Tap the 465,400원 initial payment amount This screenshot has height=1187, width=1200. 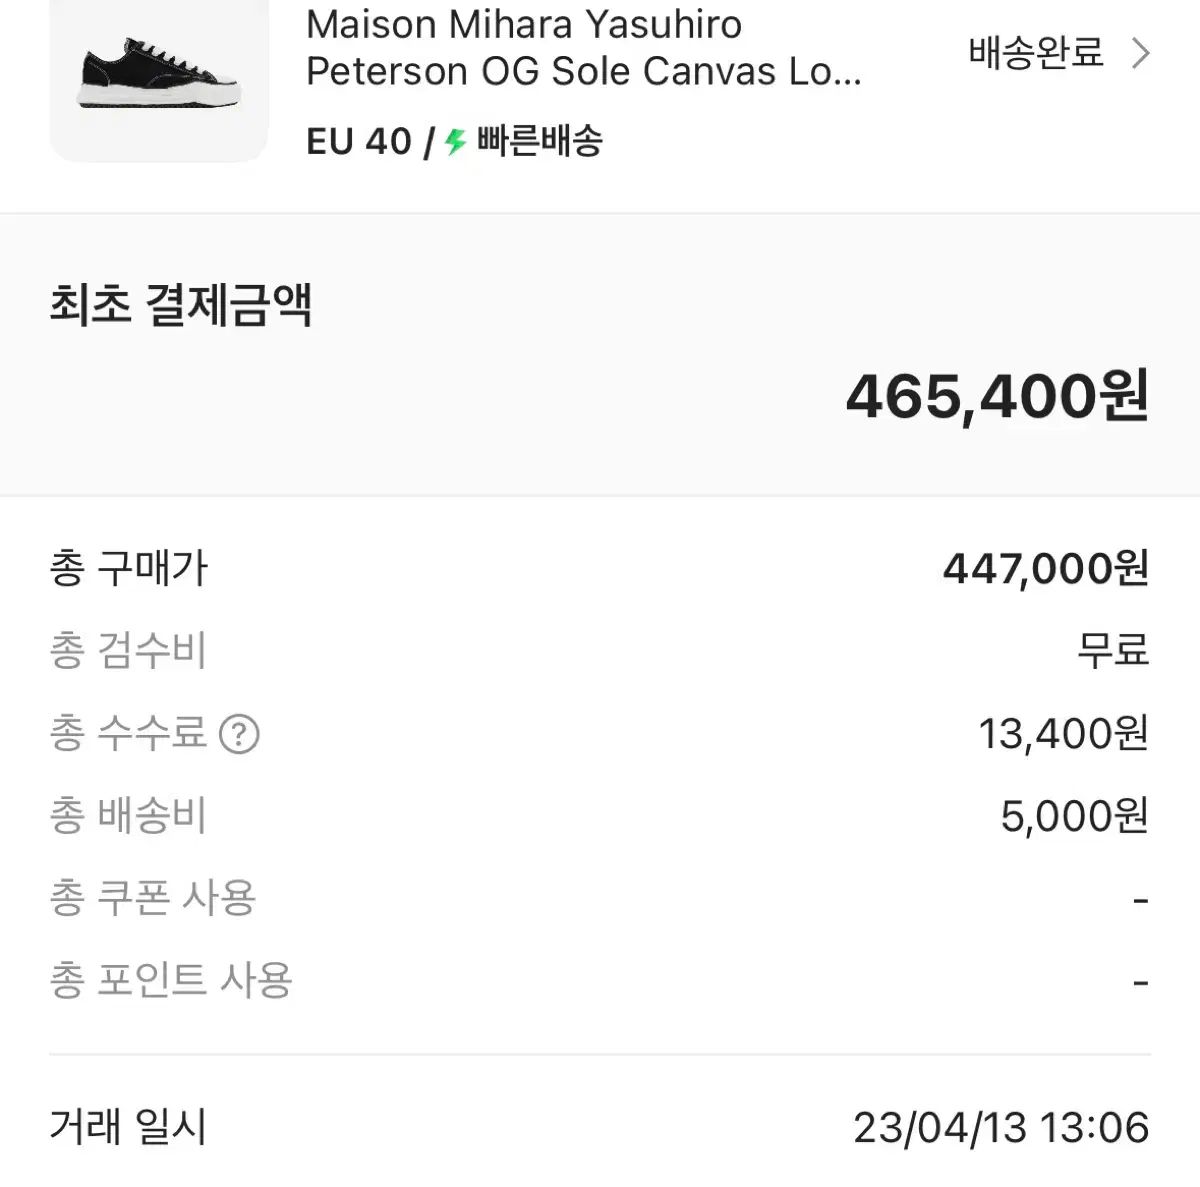pyautogui.click(x=997, y=397)
